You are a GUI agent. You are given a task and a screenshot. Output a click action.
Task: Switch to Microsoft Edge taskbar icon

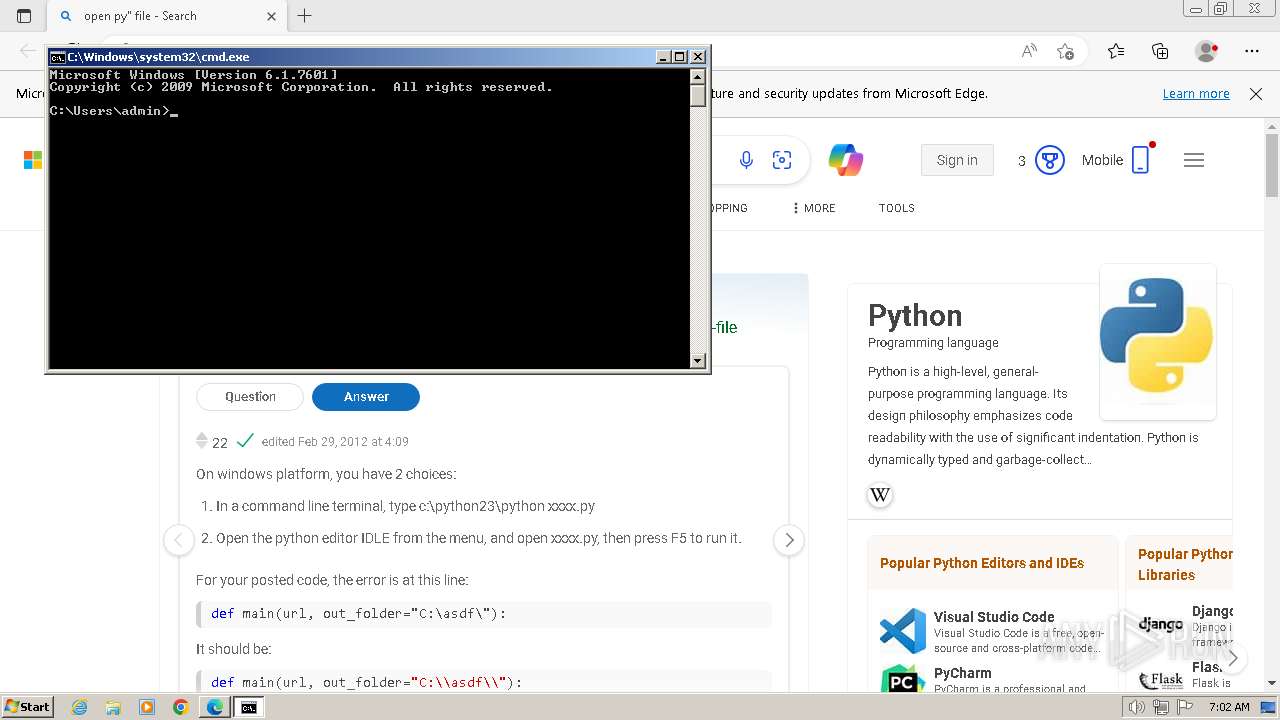(x=215, y=707)
